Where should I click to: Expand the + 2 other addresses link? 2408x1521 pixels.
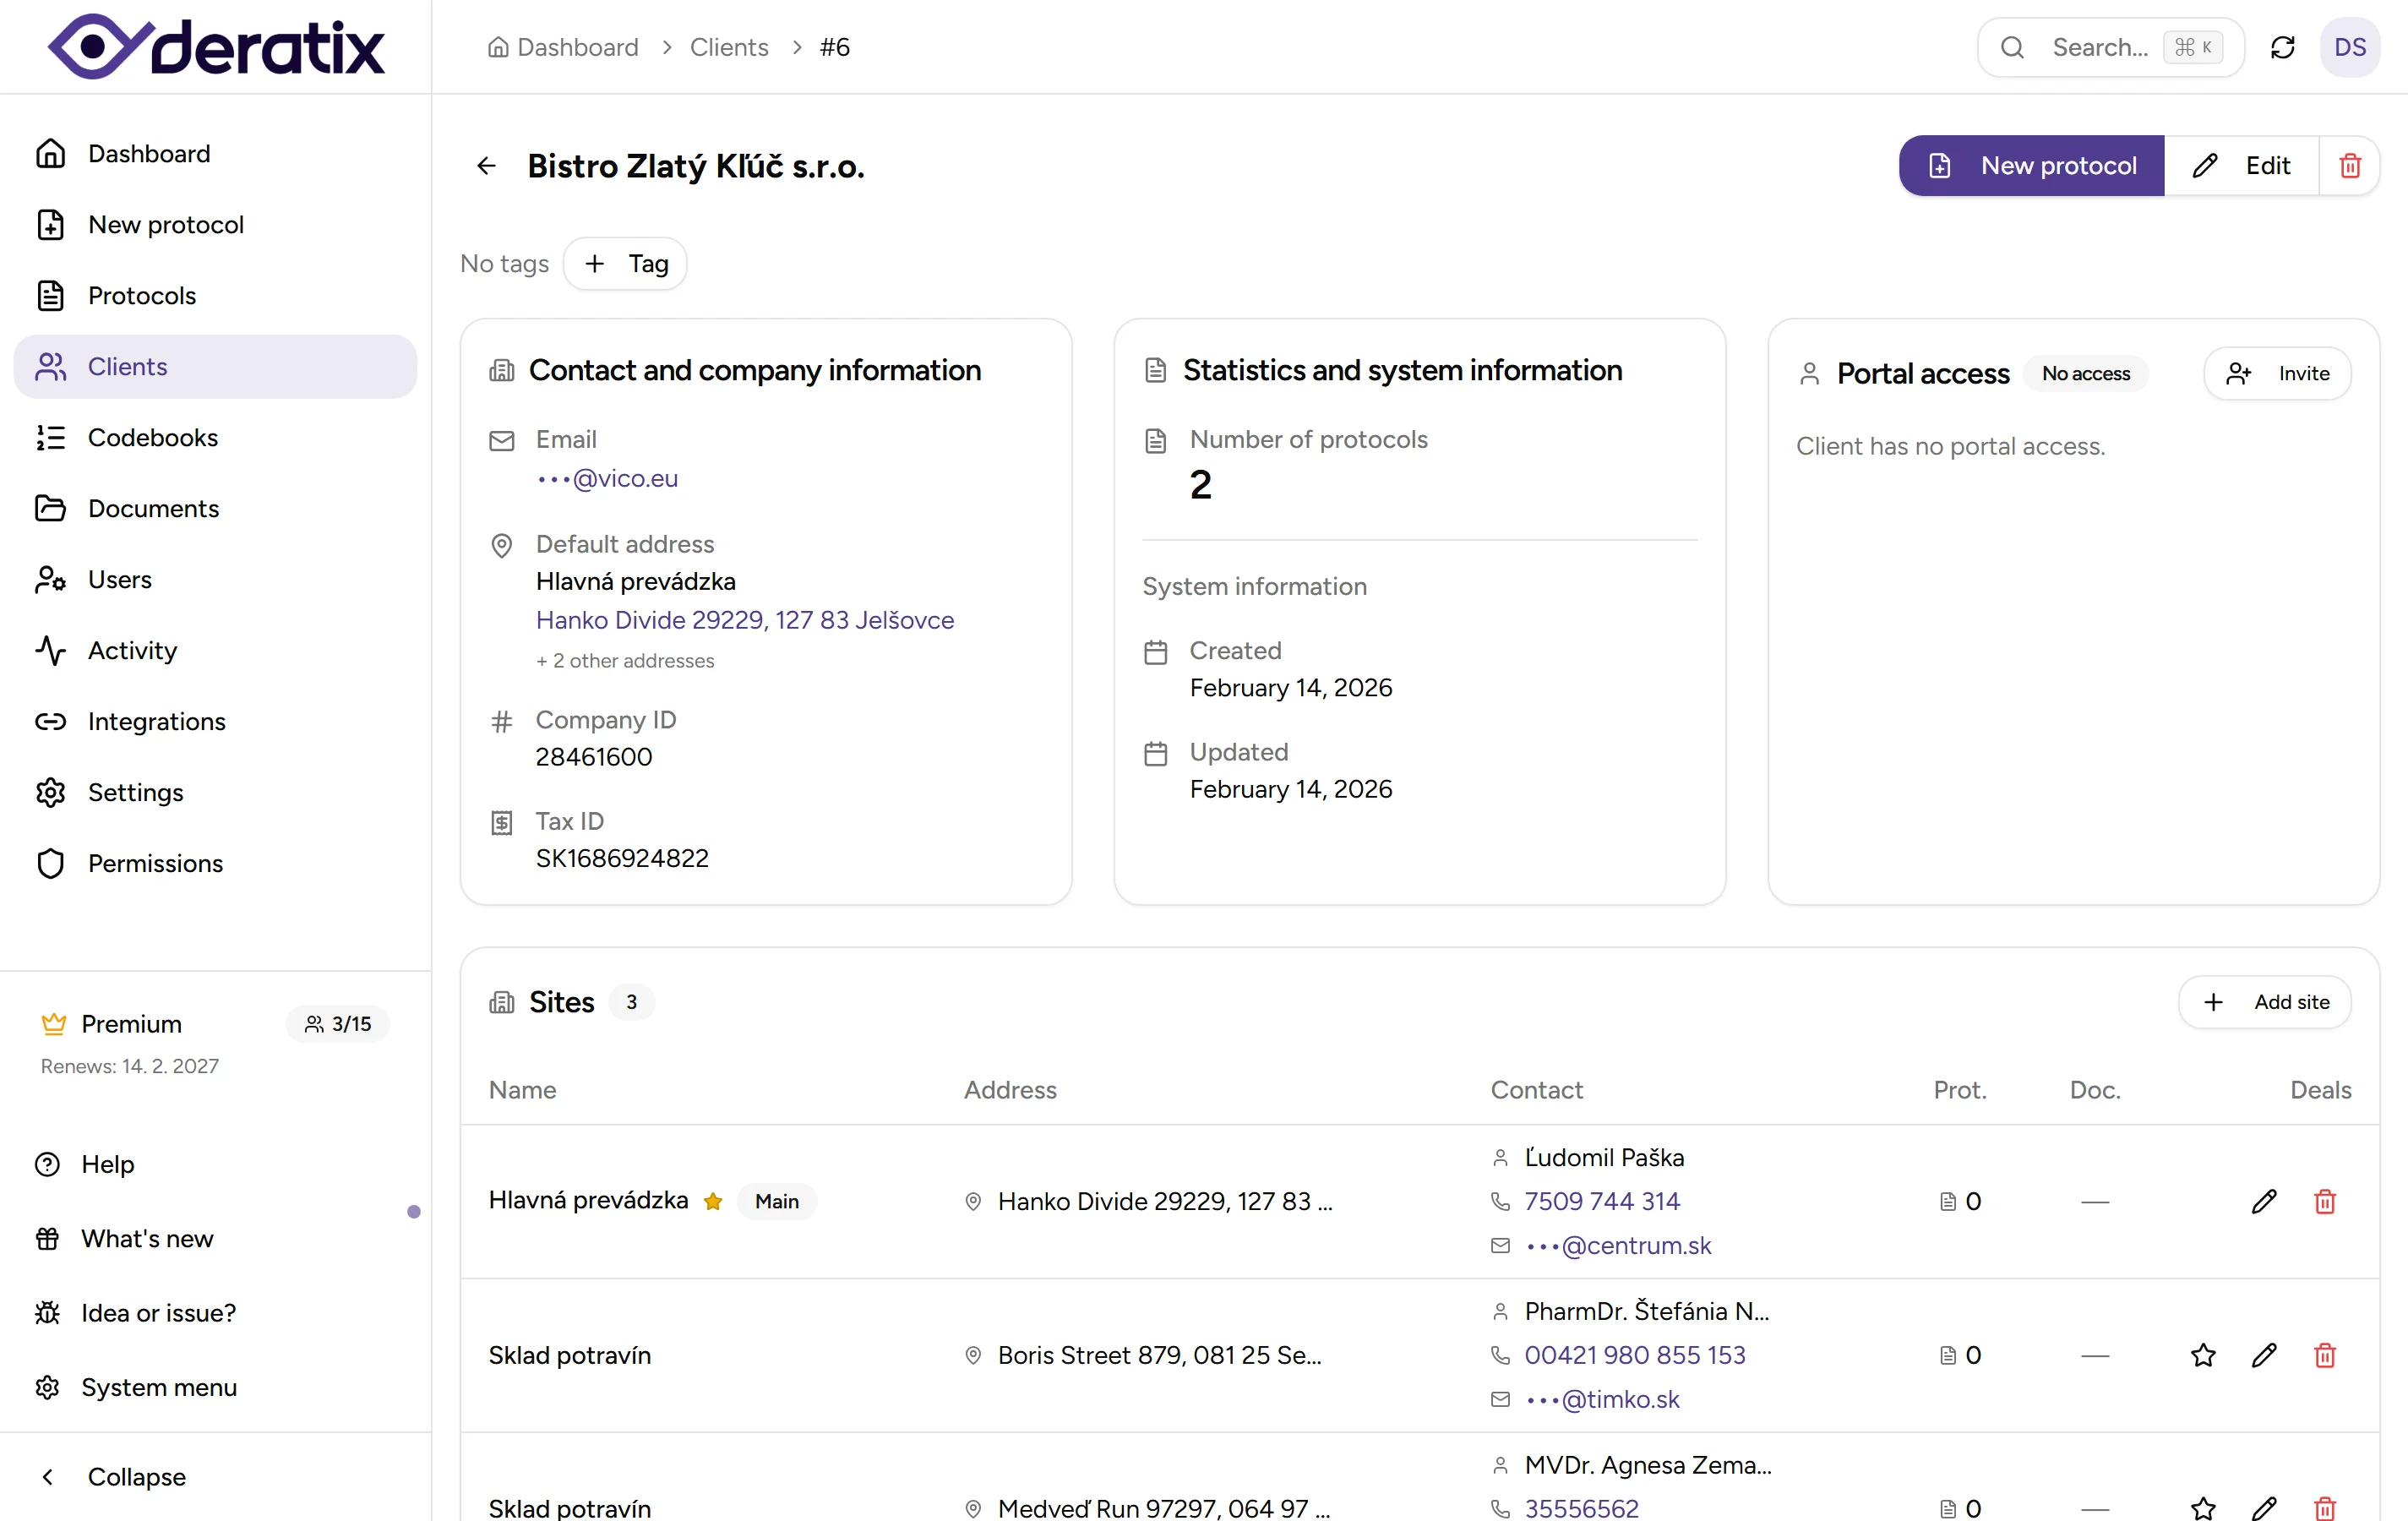pyautogui.click(x=625, y=660)
